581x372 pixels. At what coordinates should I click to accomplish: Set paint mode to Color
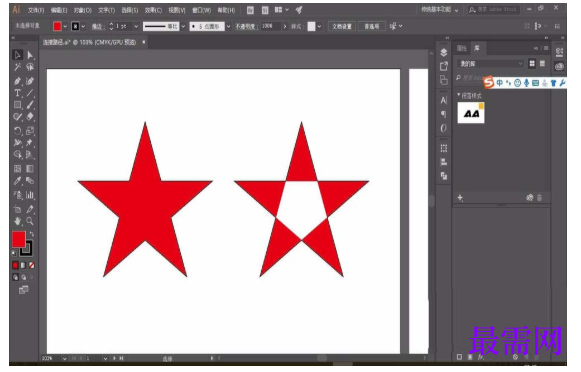tap(15, 265)
